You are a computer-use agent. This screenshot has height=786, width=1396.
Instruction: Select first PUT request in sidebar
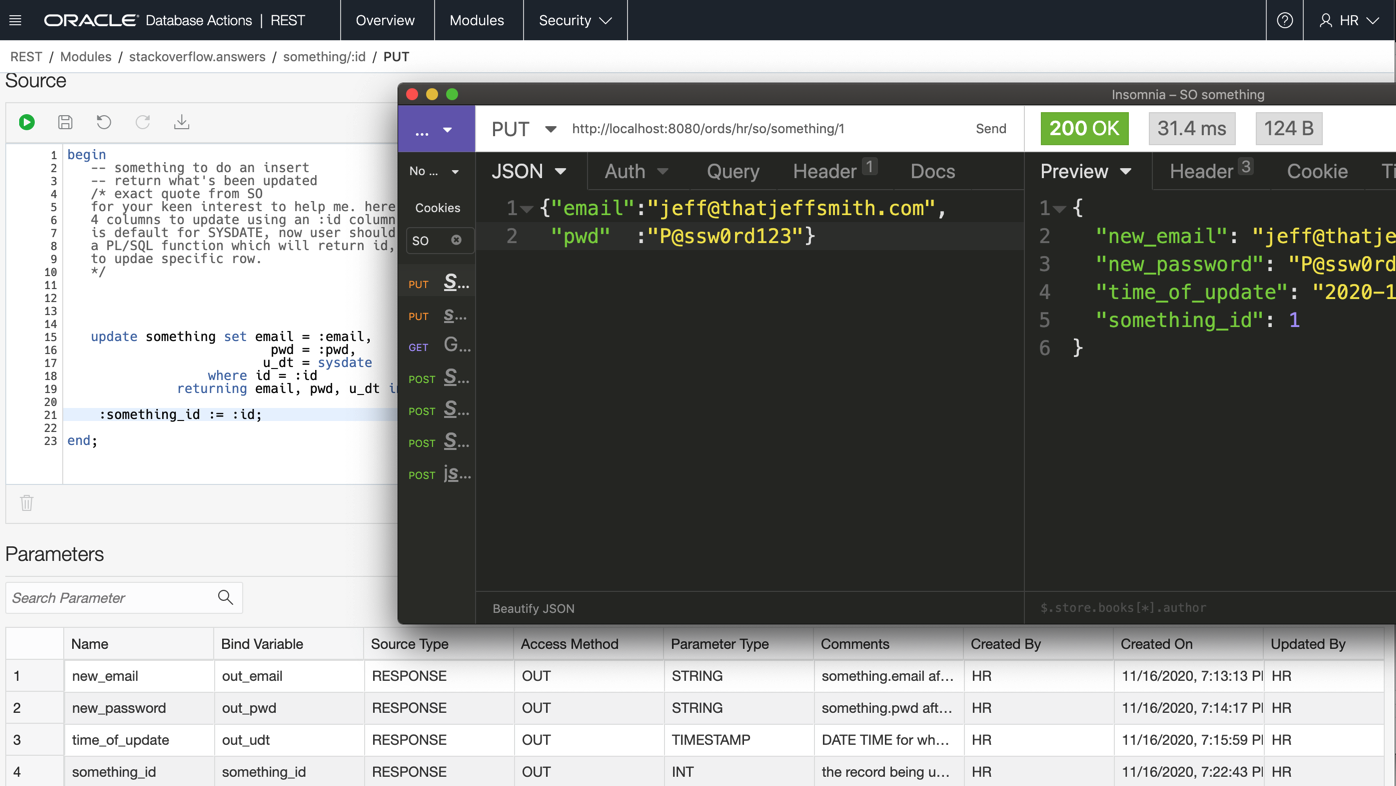(x=437, y=283)
